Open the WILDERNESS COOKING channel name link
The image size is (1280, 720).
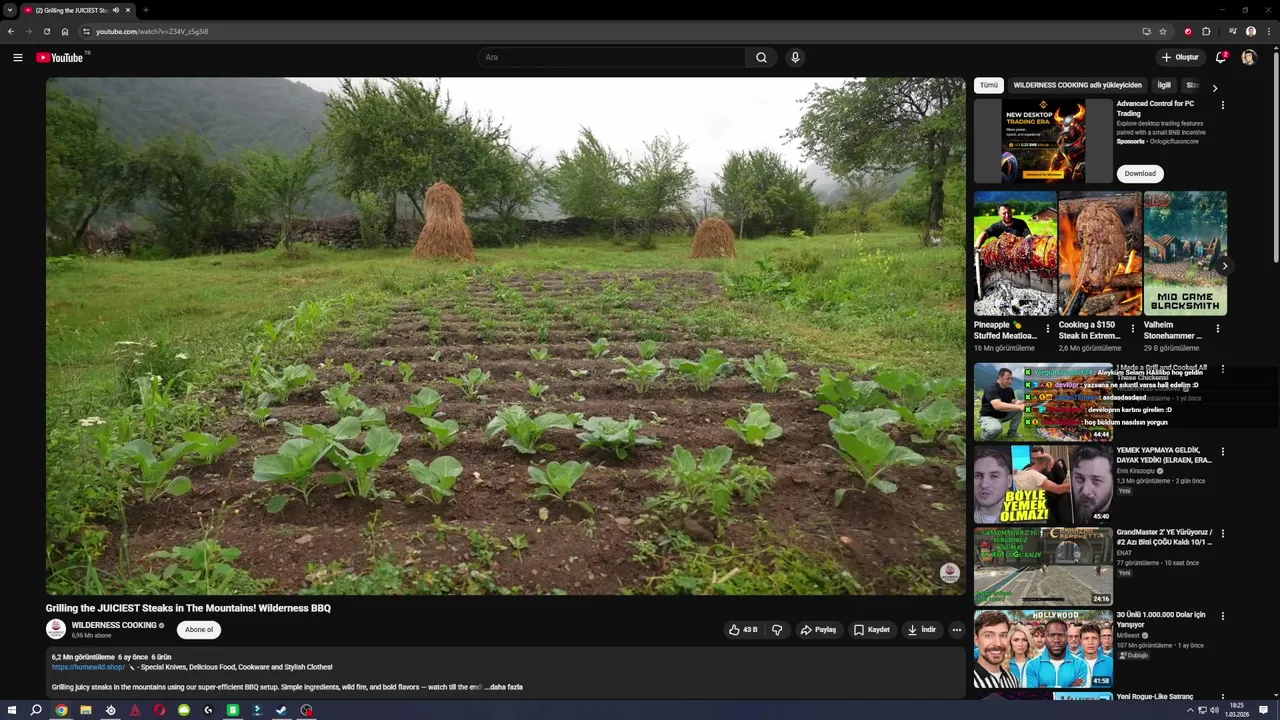(114, 625)
